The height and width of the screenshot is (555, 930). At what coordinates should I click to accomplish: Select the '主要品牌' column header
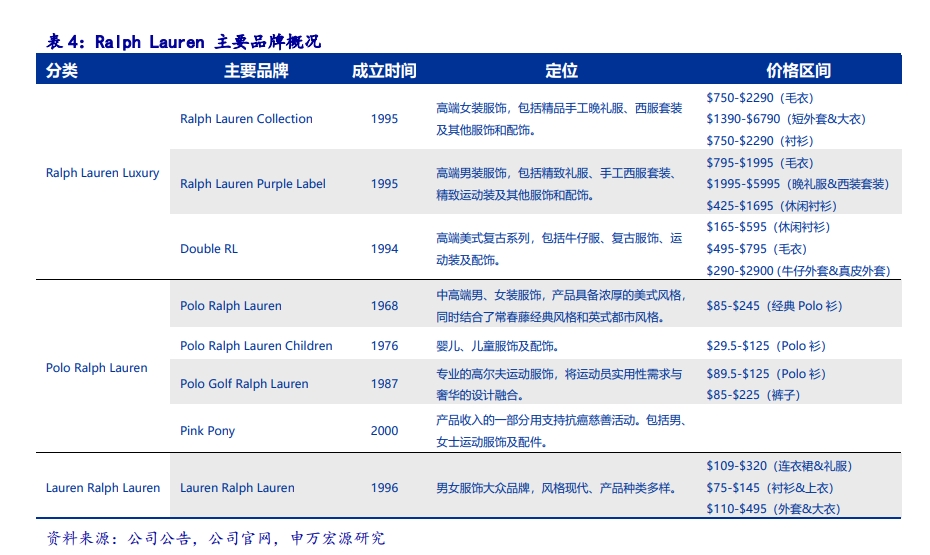256,71
